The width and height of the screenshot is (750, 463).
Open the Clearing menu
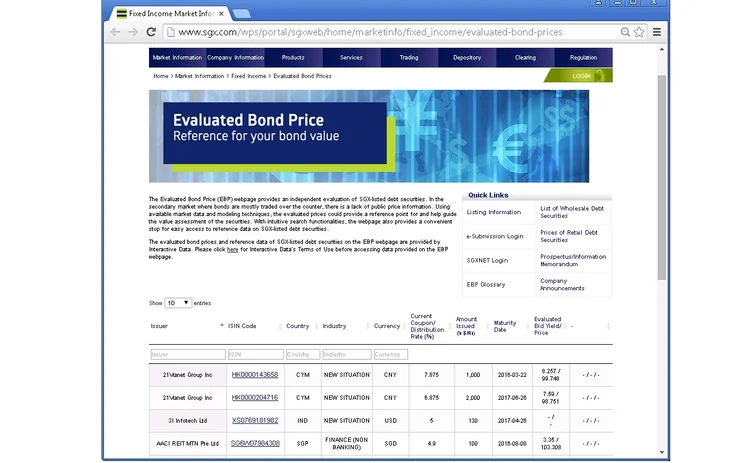[x=525, y=57]
